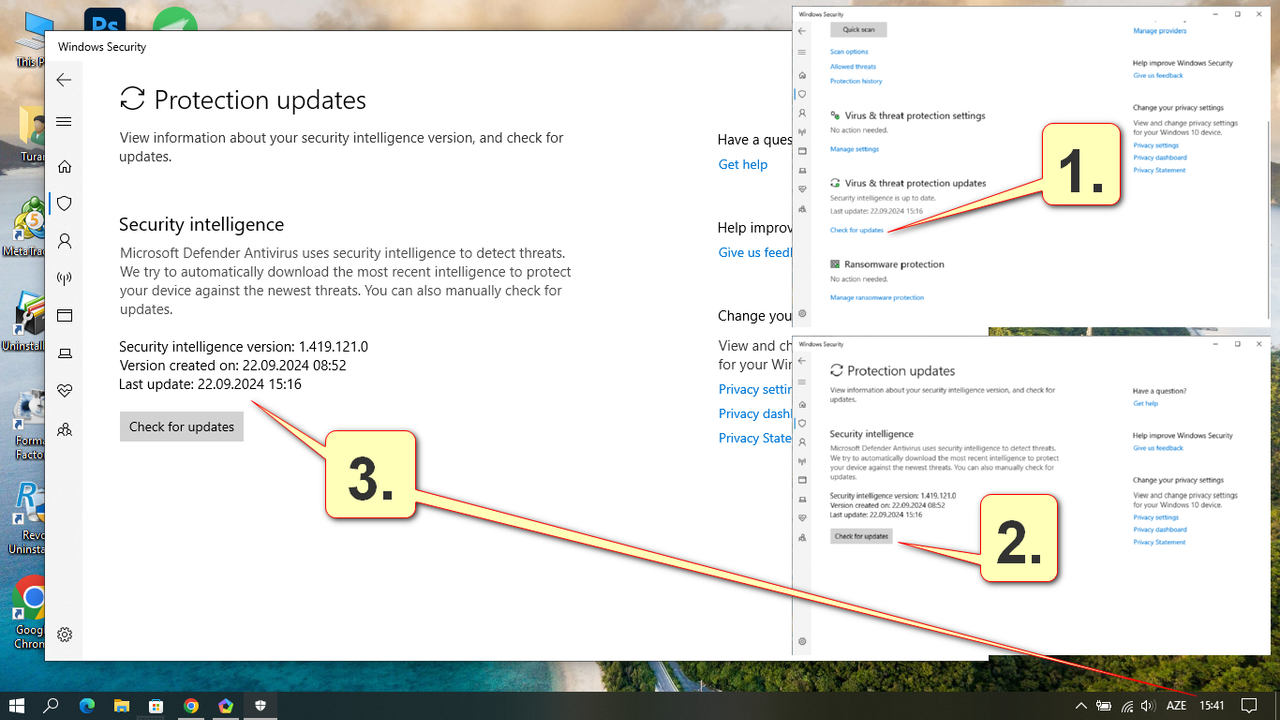The image size is (1280, 720).
Task: Open the main window's Privacy dashboard link
Action: [755, 413]
